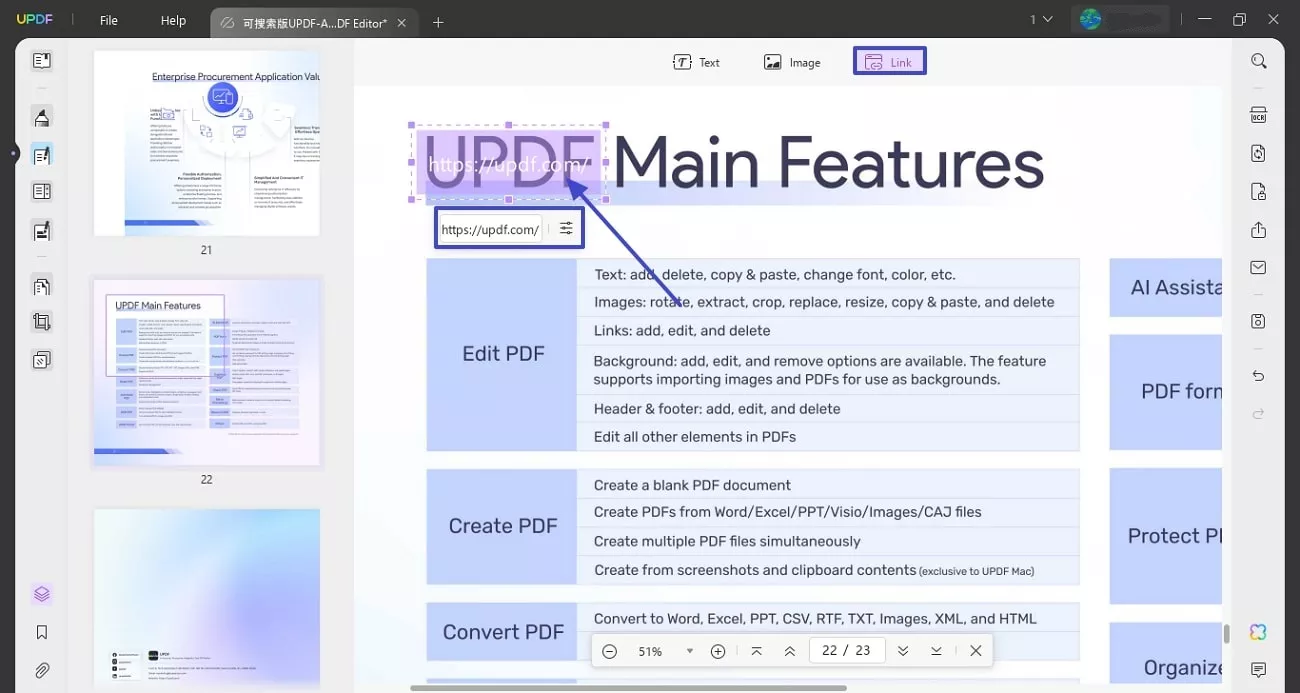Open the Batch process stacked-pages icon
This screenshot has height=693, width=1300.
point(41,360)
